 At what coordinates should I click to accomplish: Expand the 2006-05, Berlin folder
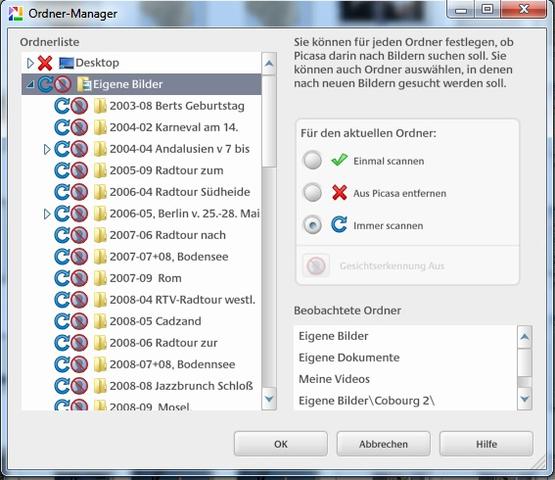click(47, 214)
